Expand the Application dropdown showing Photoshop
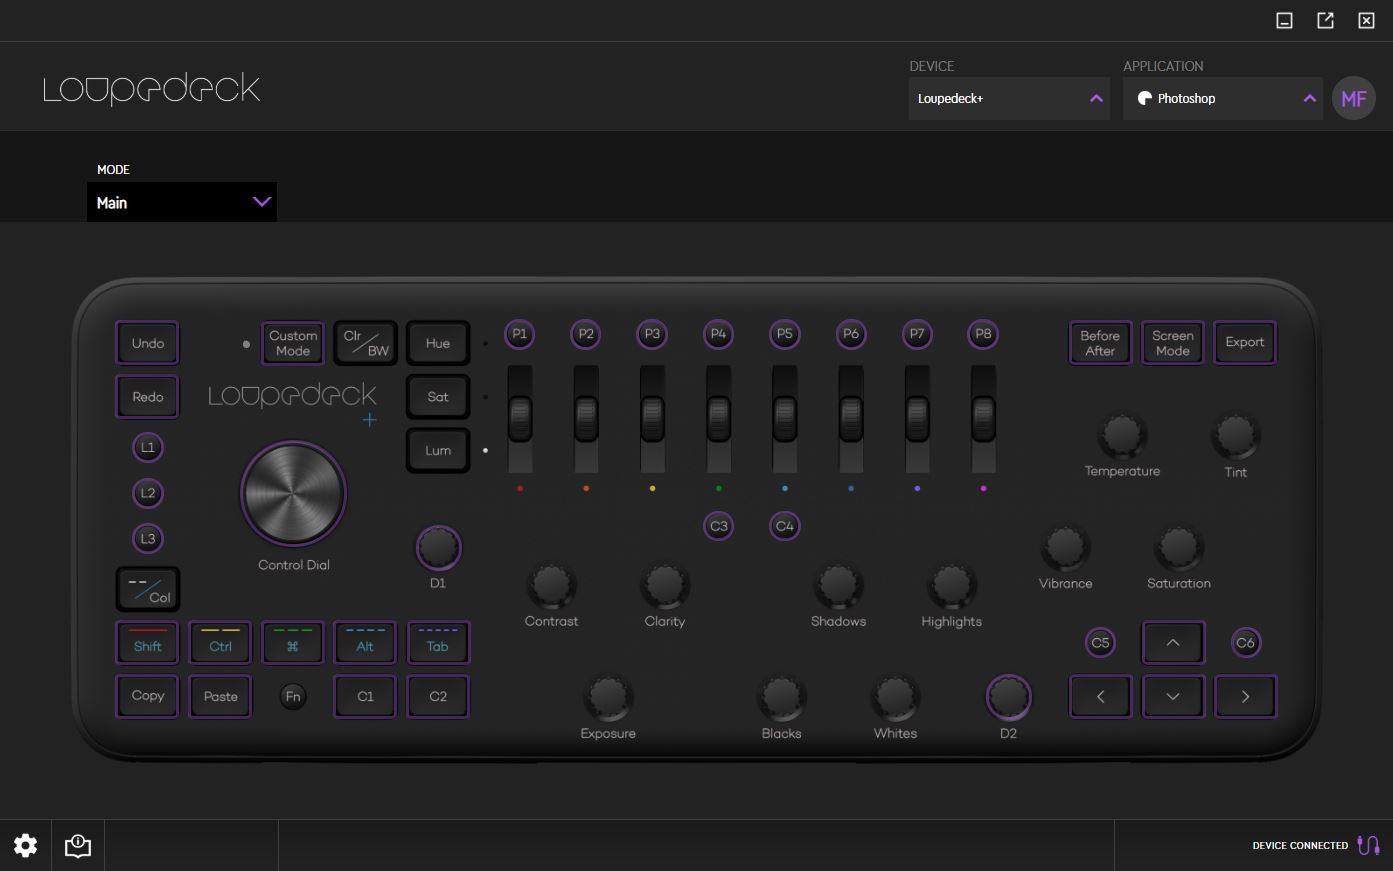Image resolution: width=1393 pixels, height=871 pixels. click(1223, 98)
